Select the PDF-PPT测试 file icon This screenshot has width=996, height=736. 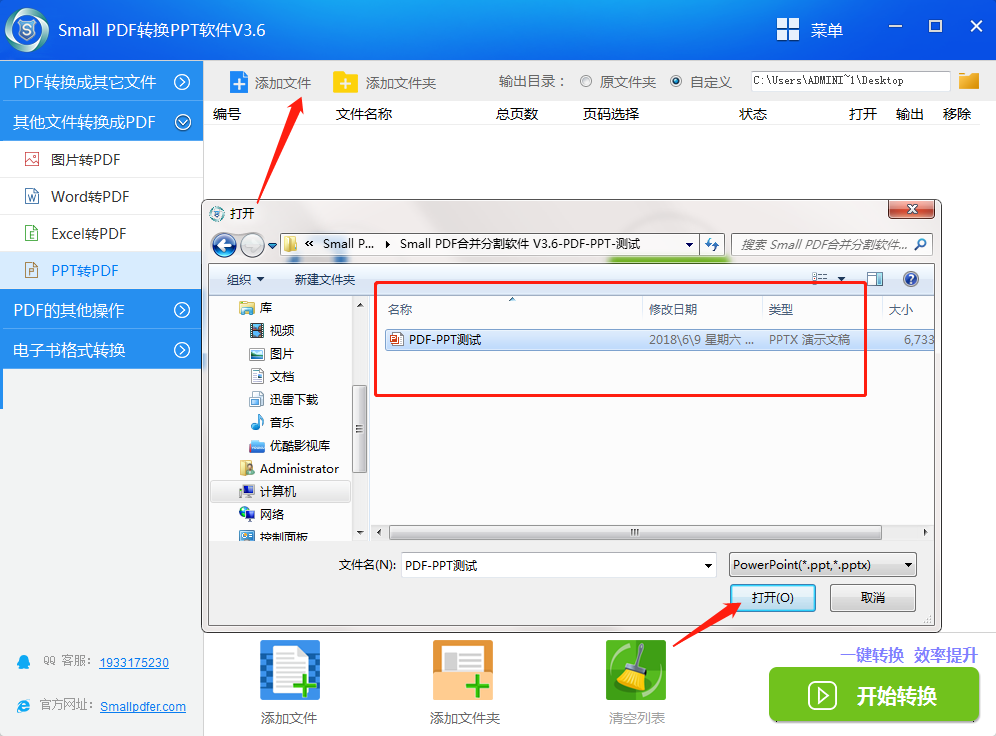click(x=396, y=340)
